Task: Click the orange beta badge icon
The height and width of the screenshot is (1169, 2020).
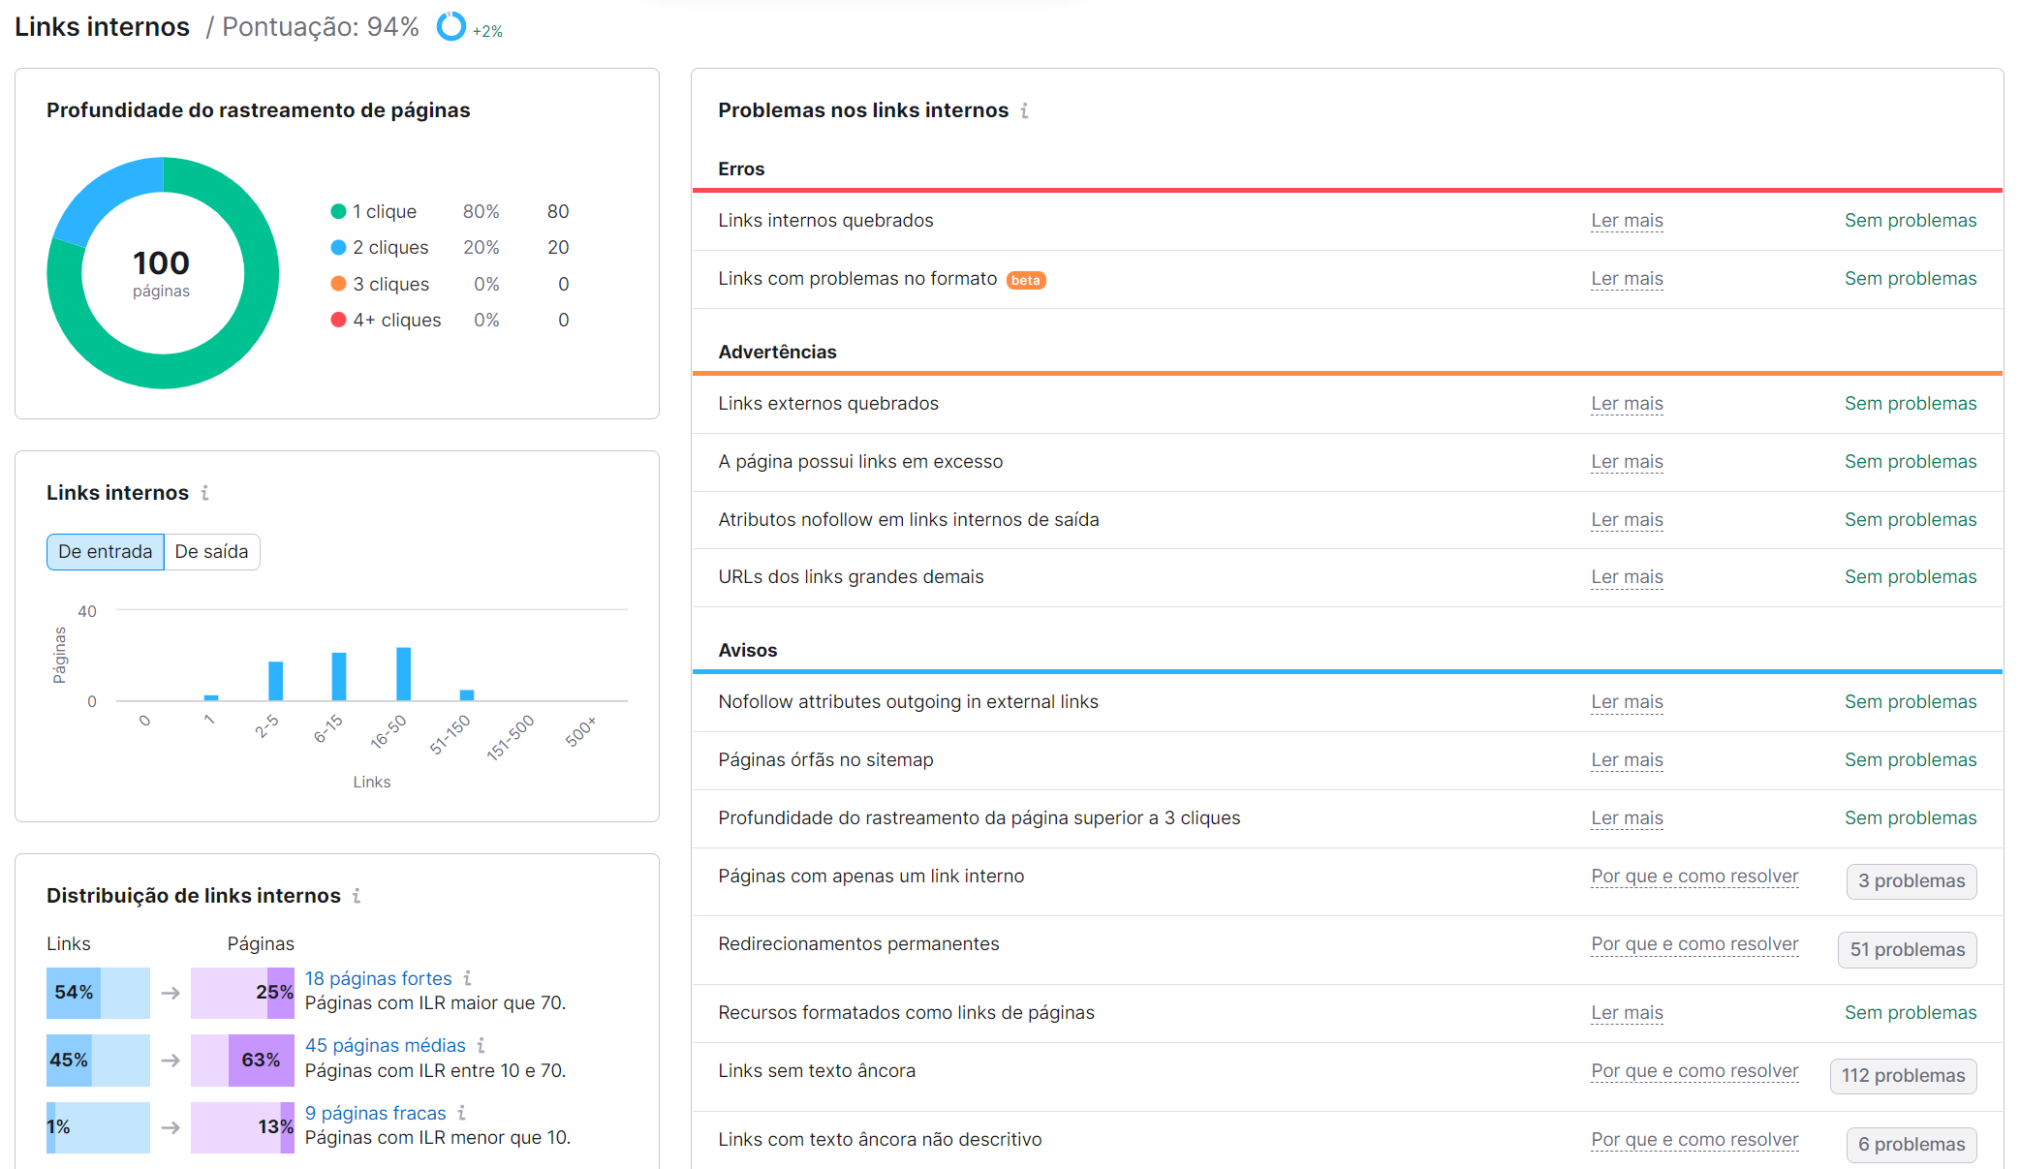Action: (1025, 280)
